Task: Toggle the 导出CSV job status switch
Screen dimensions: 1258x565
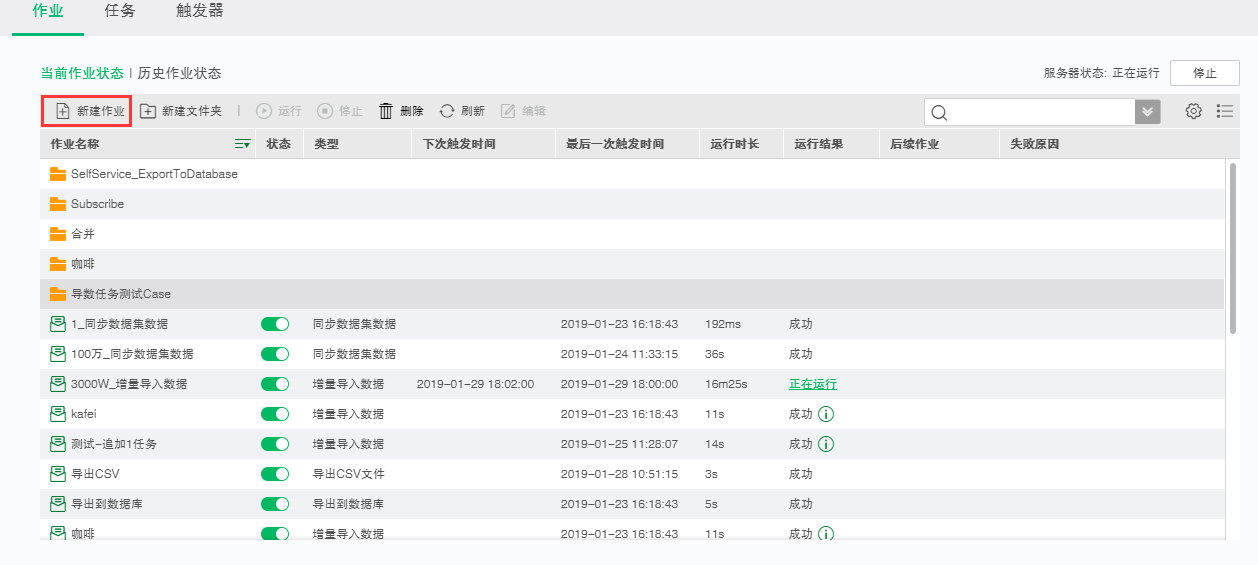Action: 275,474
